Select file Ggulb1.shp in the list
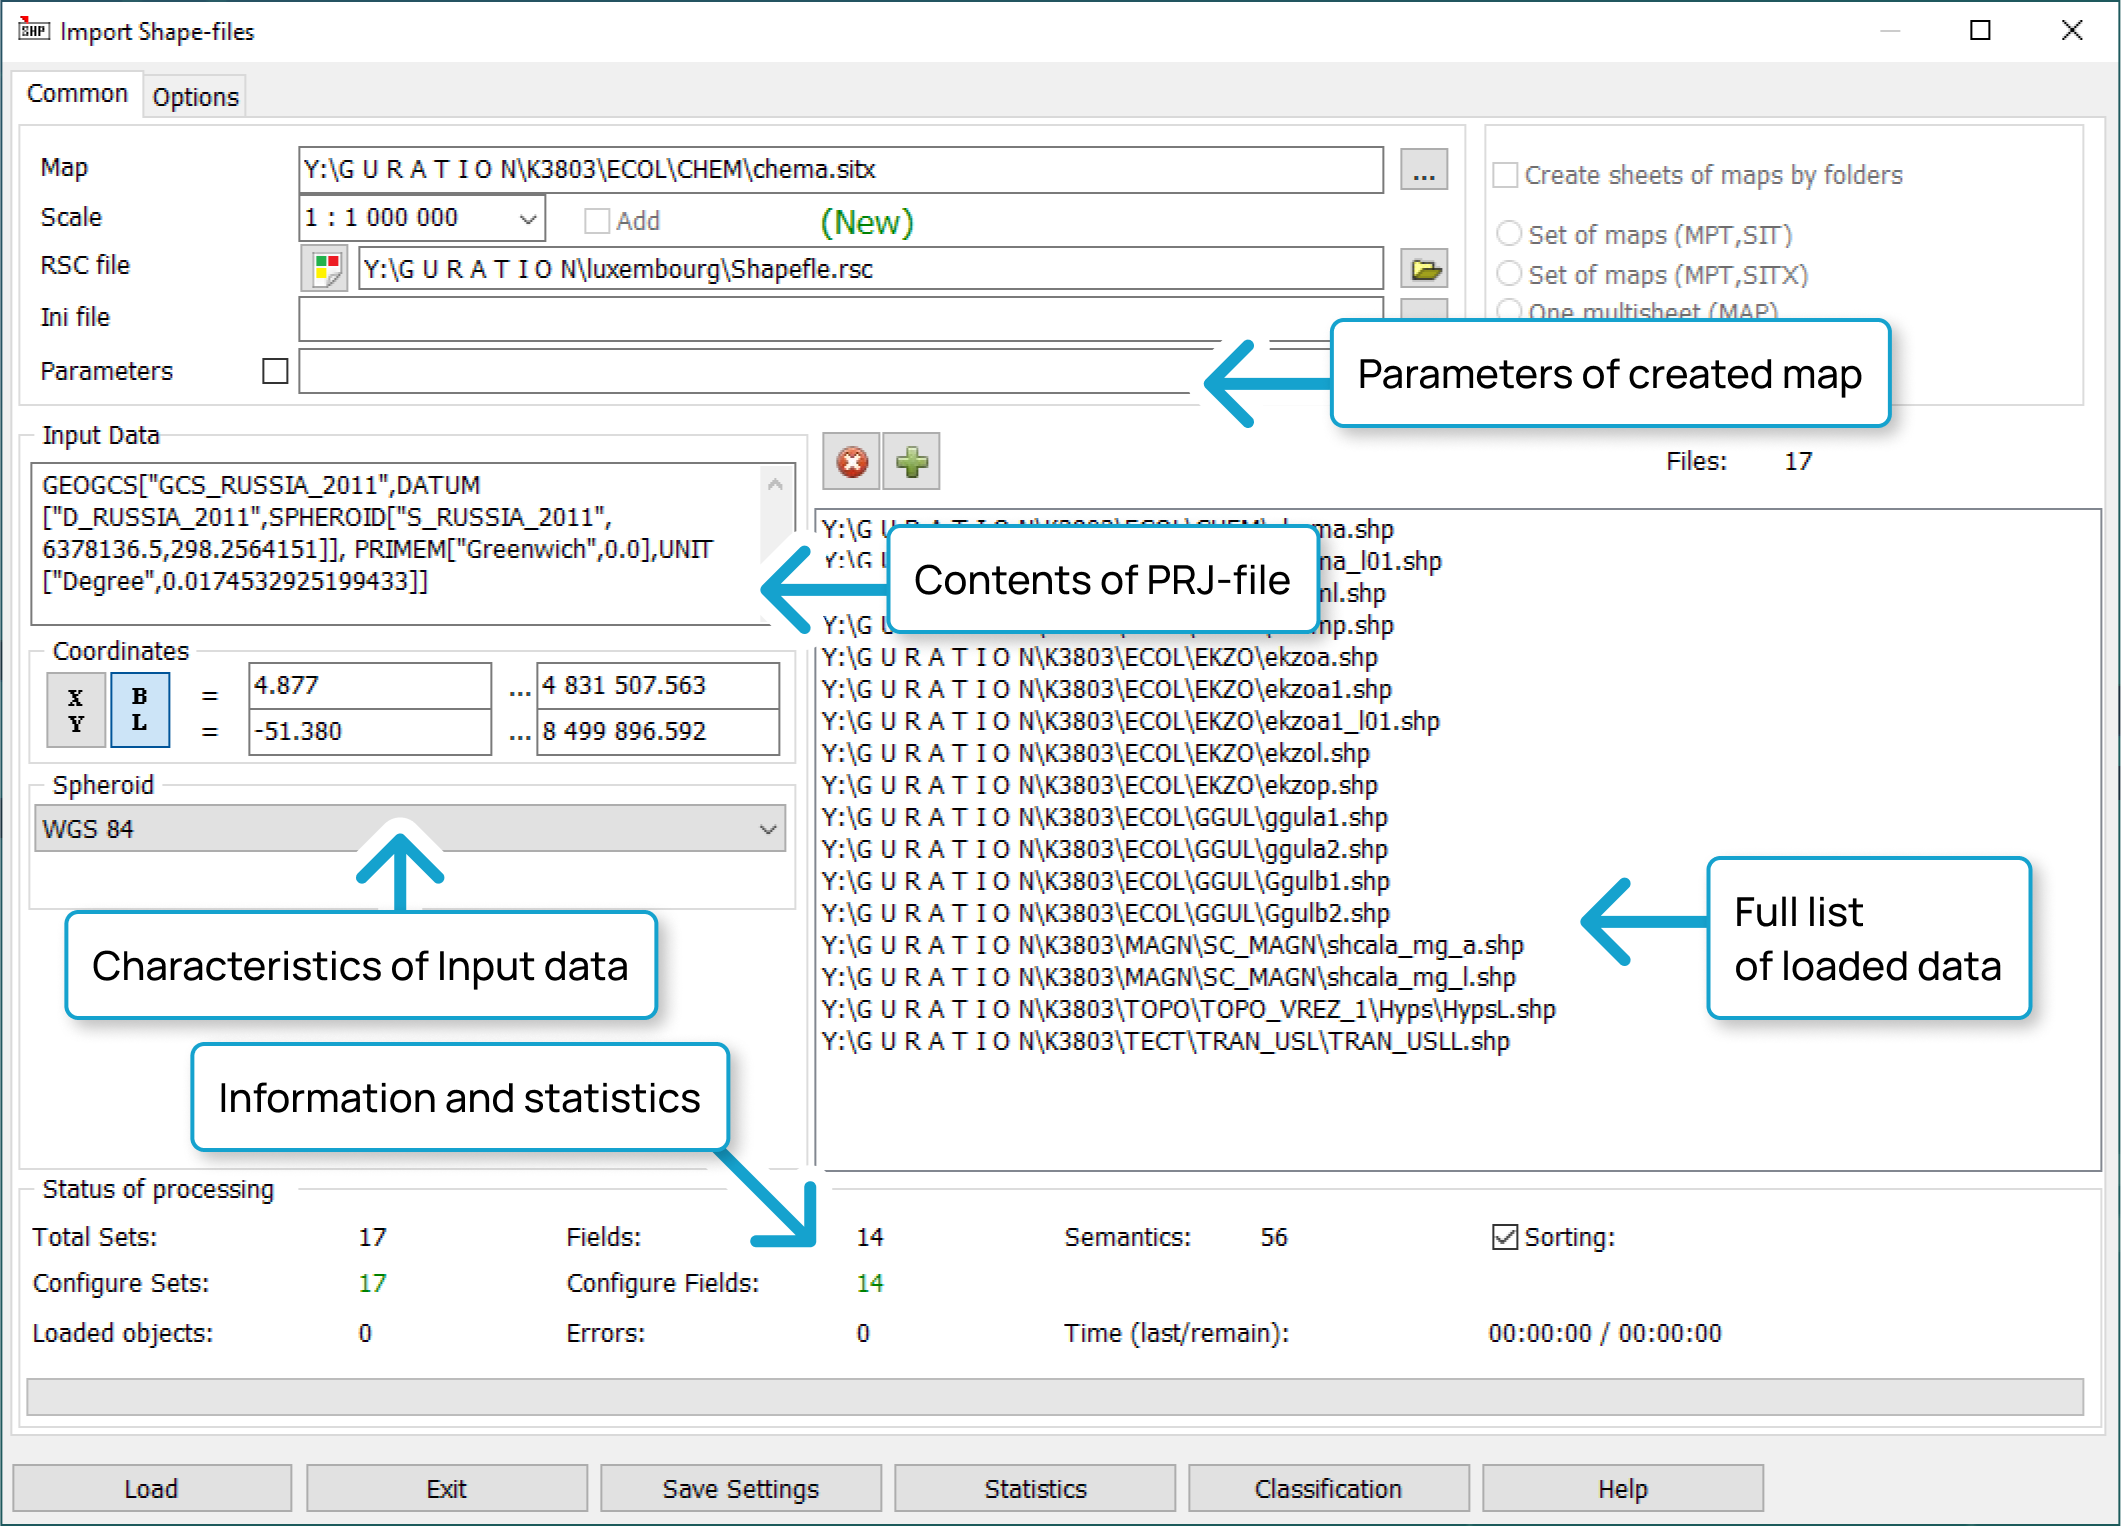The width and height of the screenshot is (2121, 1526). point(1105,882)
